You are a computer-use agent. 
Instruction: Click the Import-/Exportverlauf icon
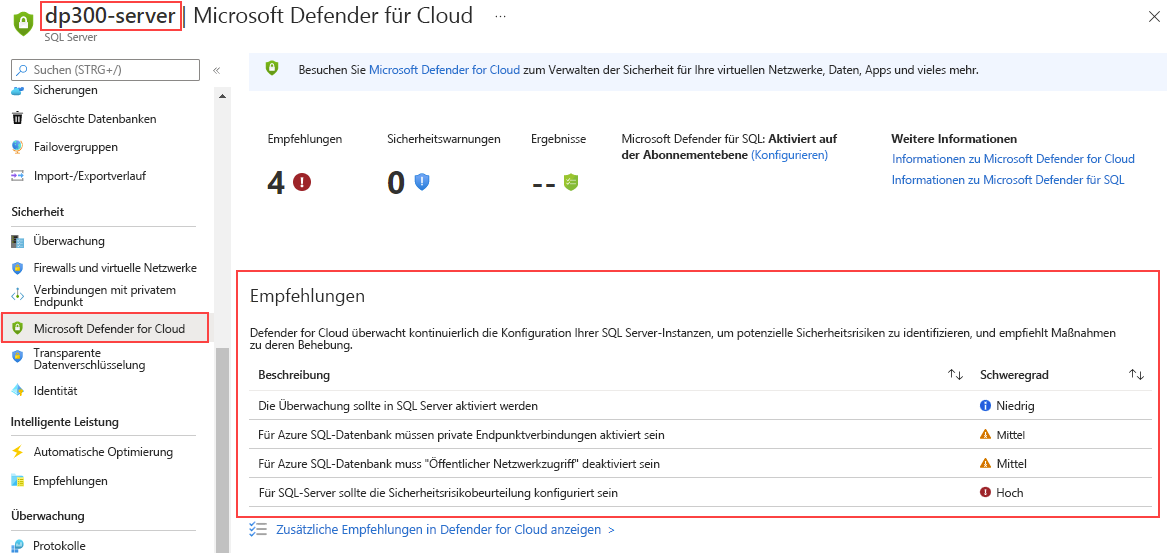[18, 176]
